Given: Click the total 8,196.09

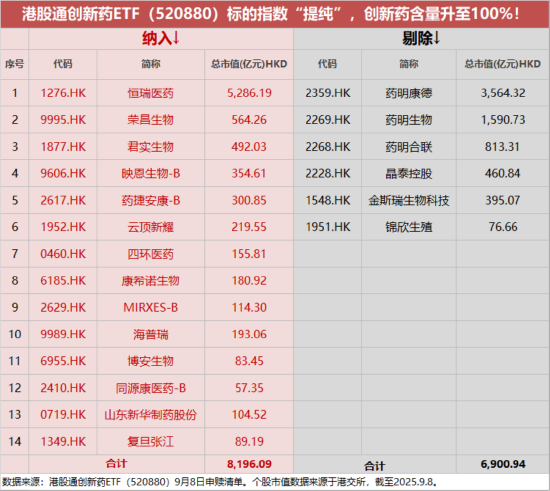Looking at the screenshot, I should click(x=249, y=464).
